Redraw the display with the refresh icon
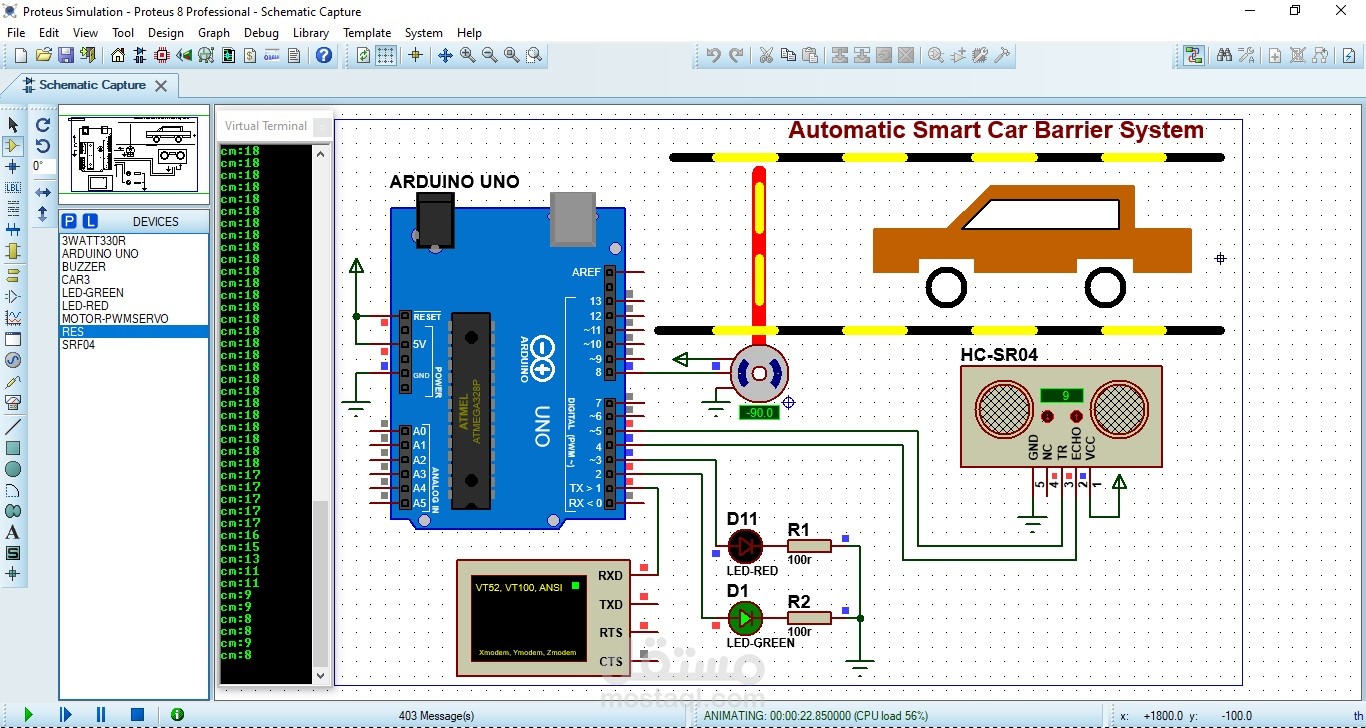The width and height of the screenshot is (1366, 728). coord(363,56)
